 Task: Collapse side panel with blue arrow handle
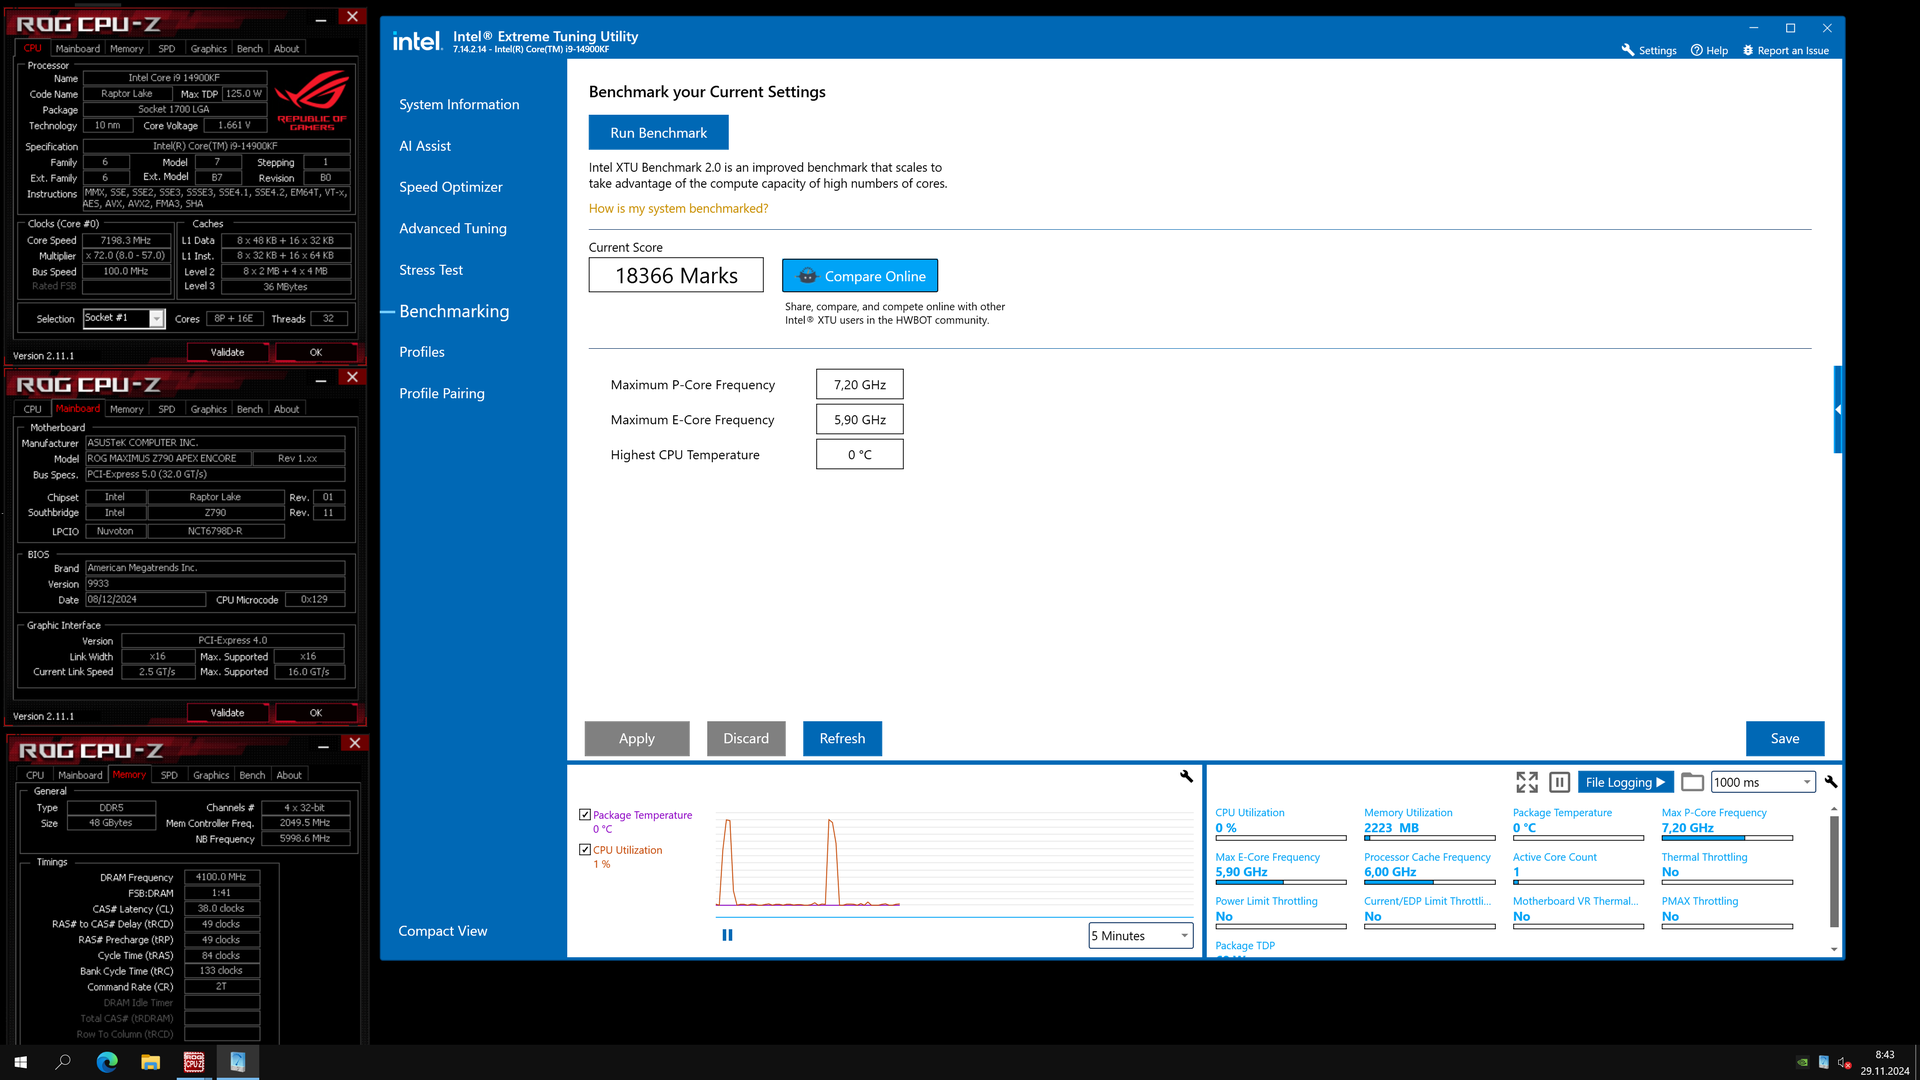(x=1838, y=409)
